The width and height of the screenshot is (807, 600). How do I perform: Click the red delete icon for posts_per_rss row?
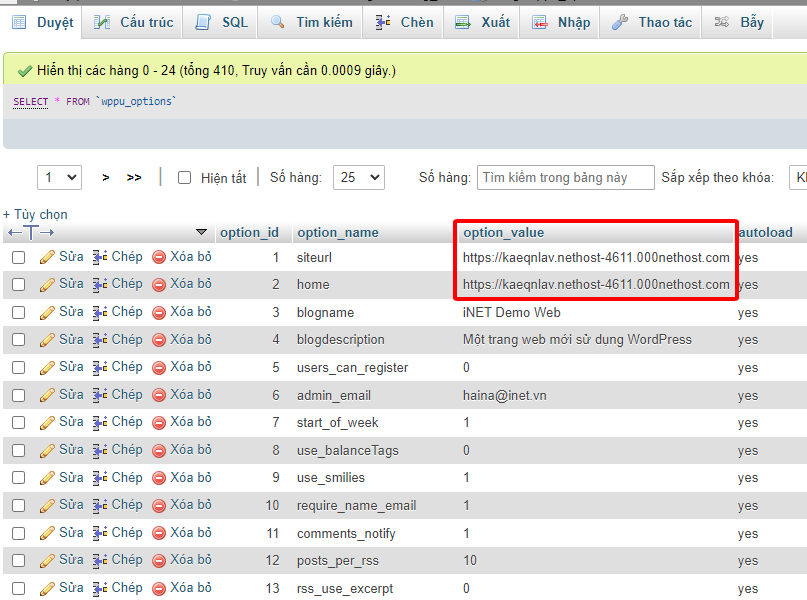159,560
